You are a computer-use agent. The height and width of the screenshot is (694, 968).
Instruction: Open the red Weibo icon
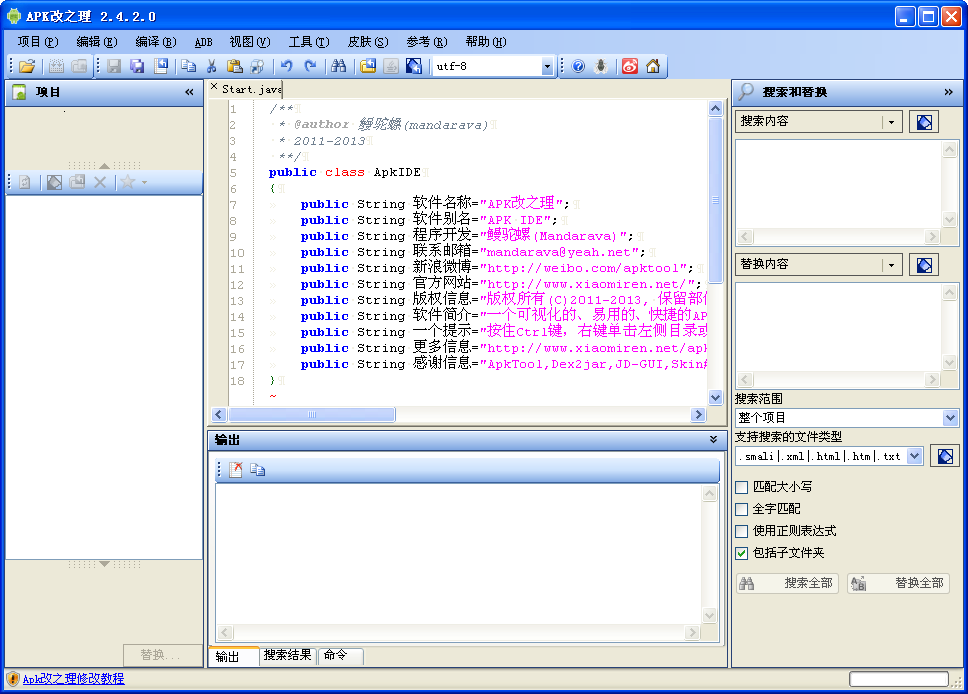630,66
